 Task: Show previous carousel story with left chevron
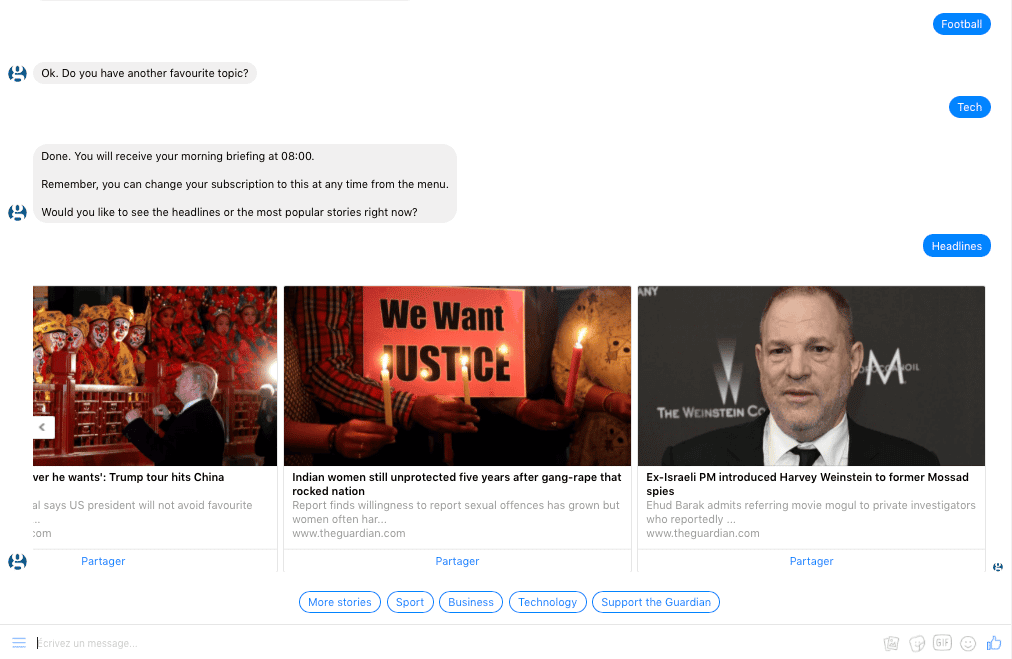click(x=42, y=427)
